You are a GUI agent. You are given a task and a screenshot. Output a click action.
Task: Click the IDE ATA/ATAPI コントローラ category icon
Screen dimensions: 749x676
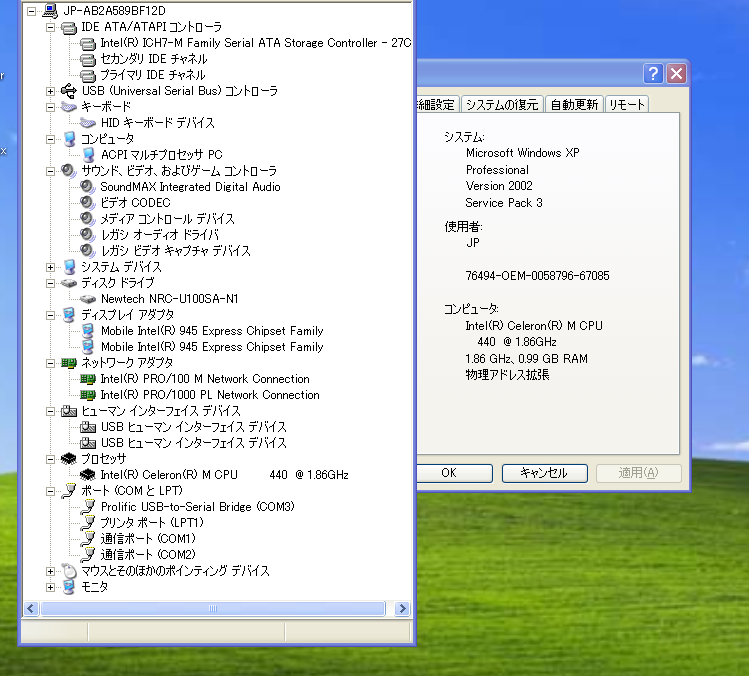(69, 27)
